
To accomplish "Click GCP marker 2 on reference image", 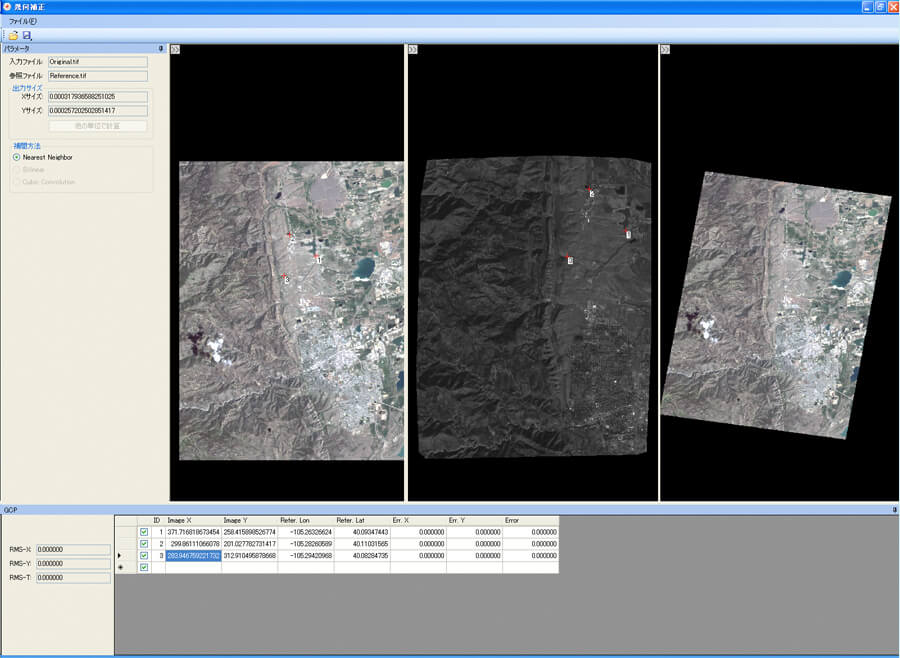I will point(591,192).
